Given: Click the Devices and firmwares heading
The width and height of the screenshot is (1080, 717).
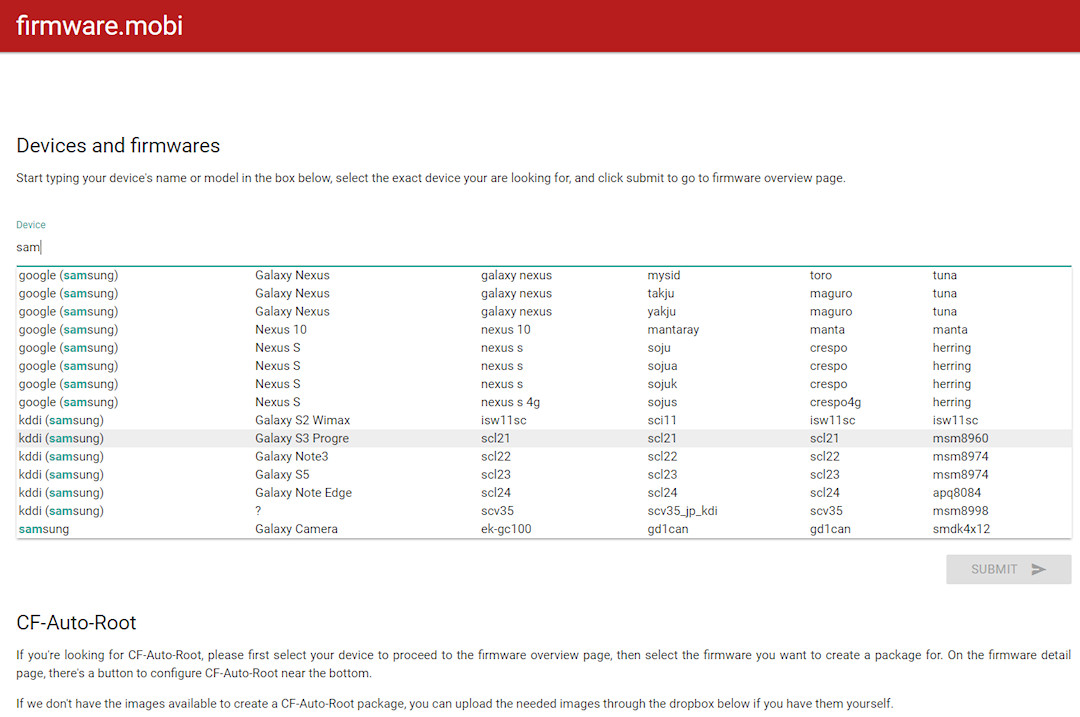Looking at the screenshot, I should pyautogui.click(x=118, y=146).
